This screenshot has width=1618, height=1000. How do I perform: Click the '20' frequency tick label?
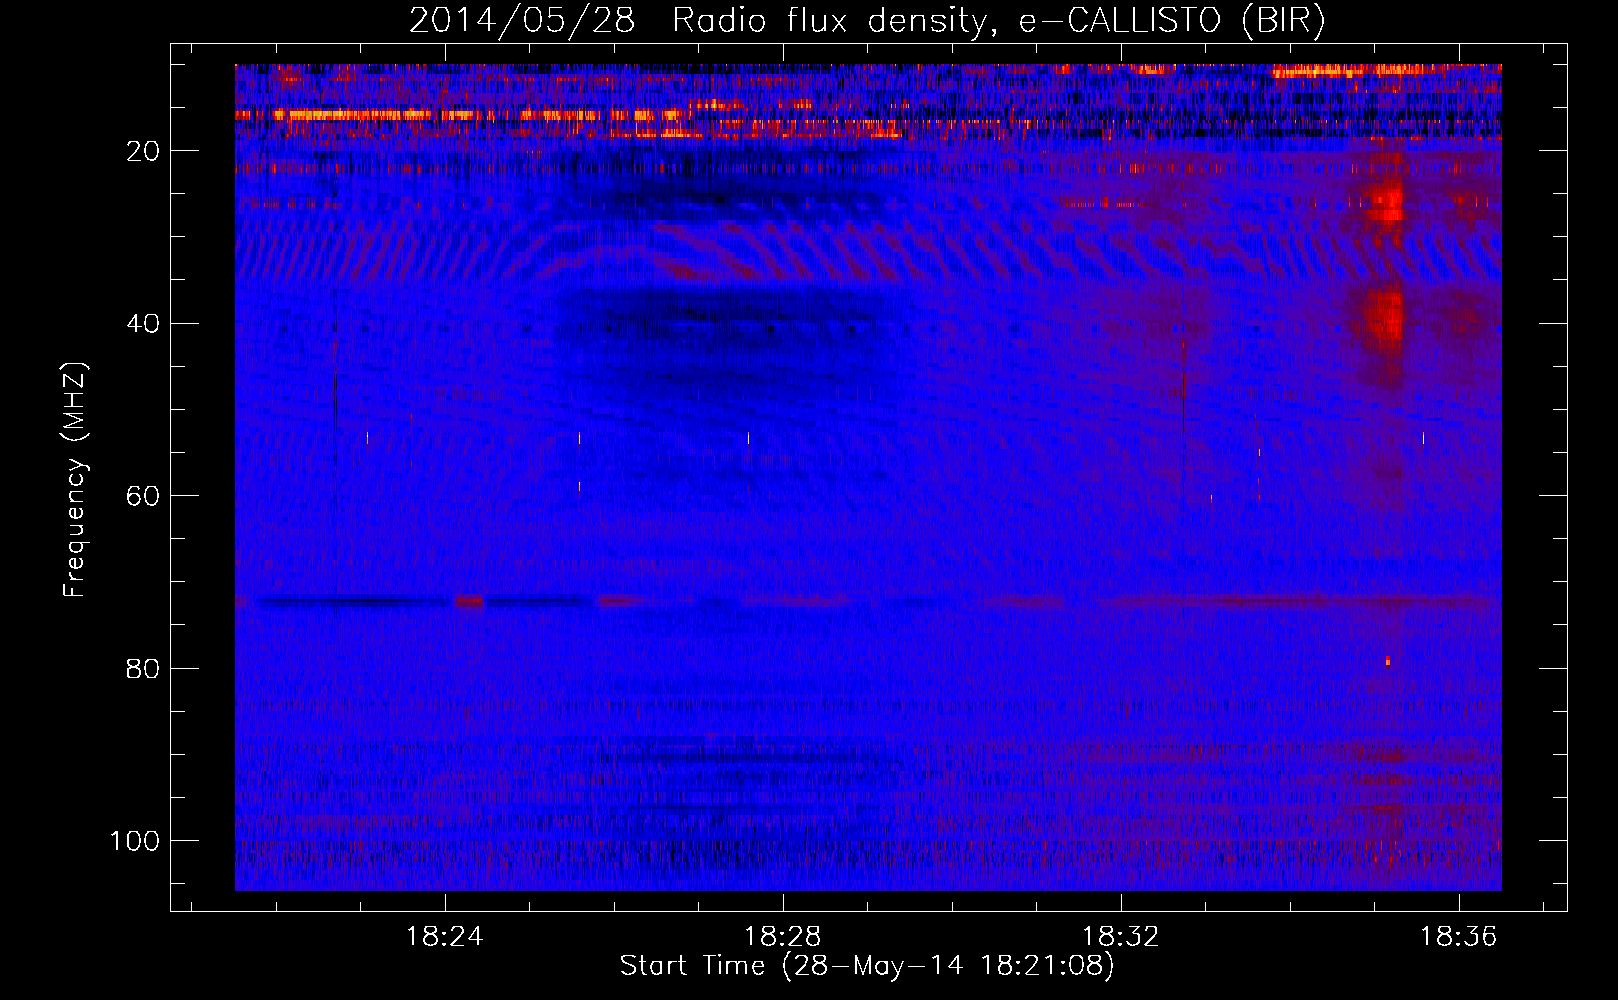tap(143, 151)
